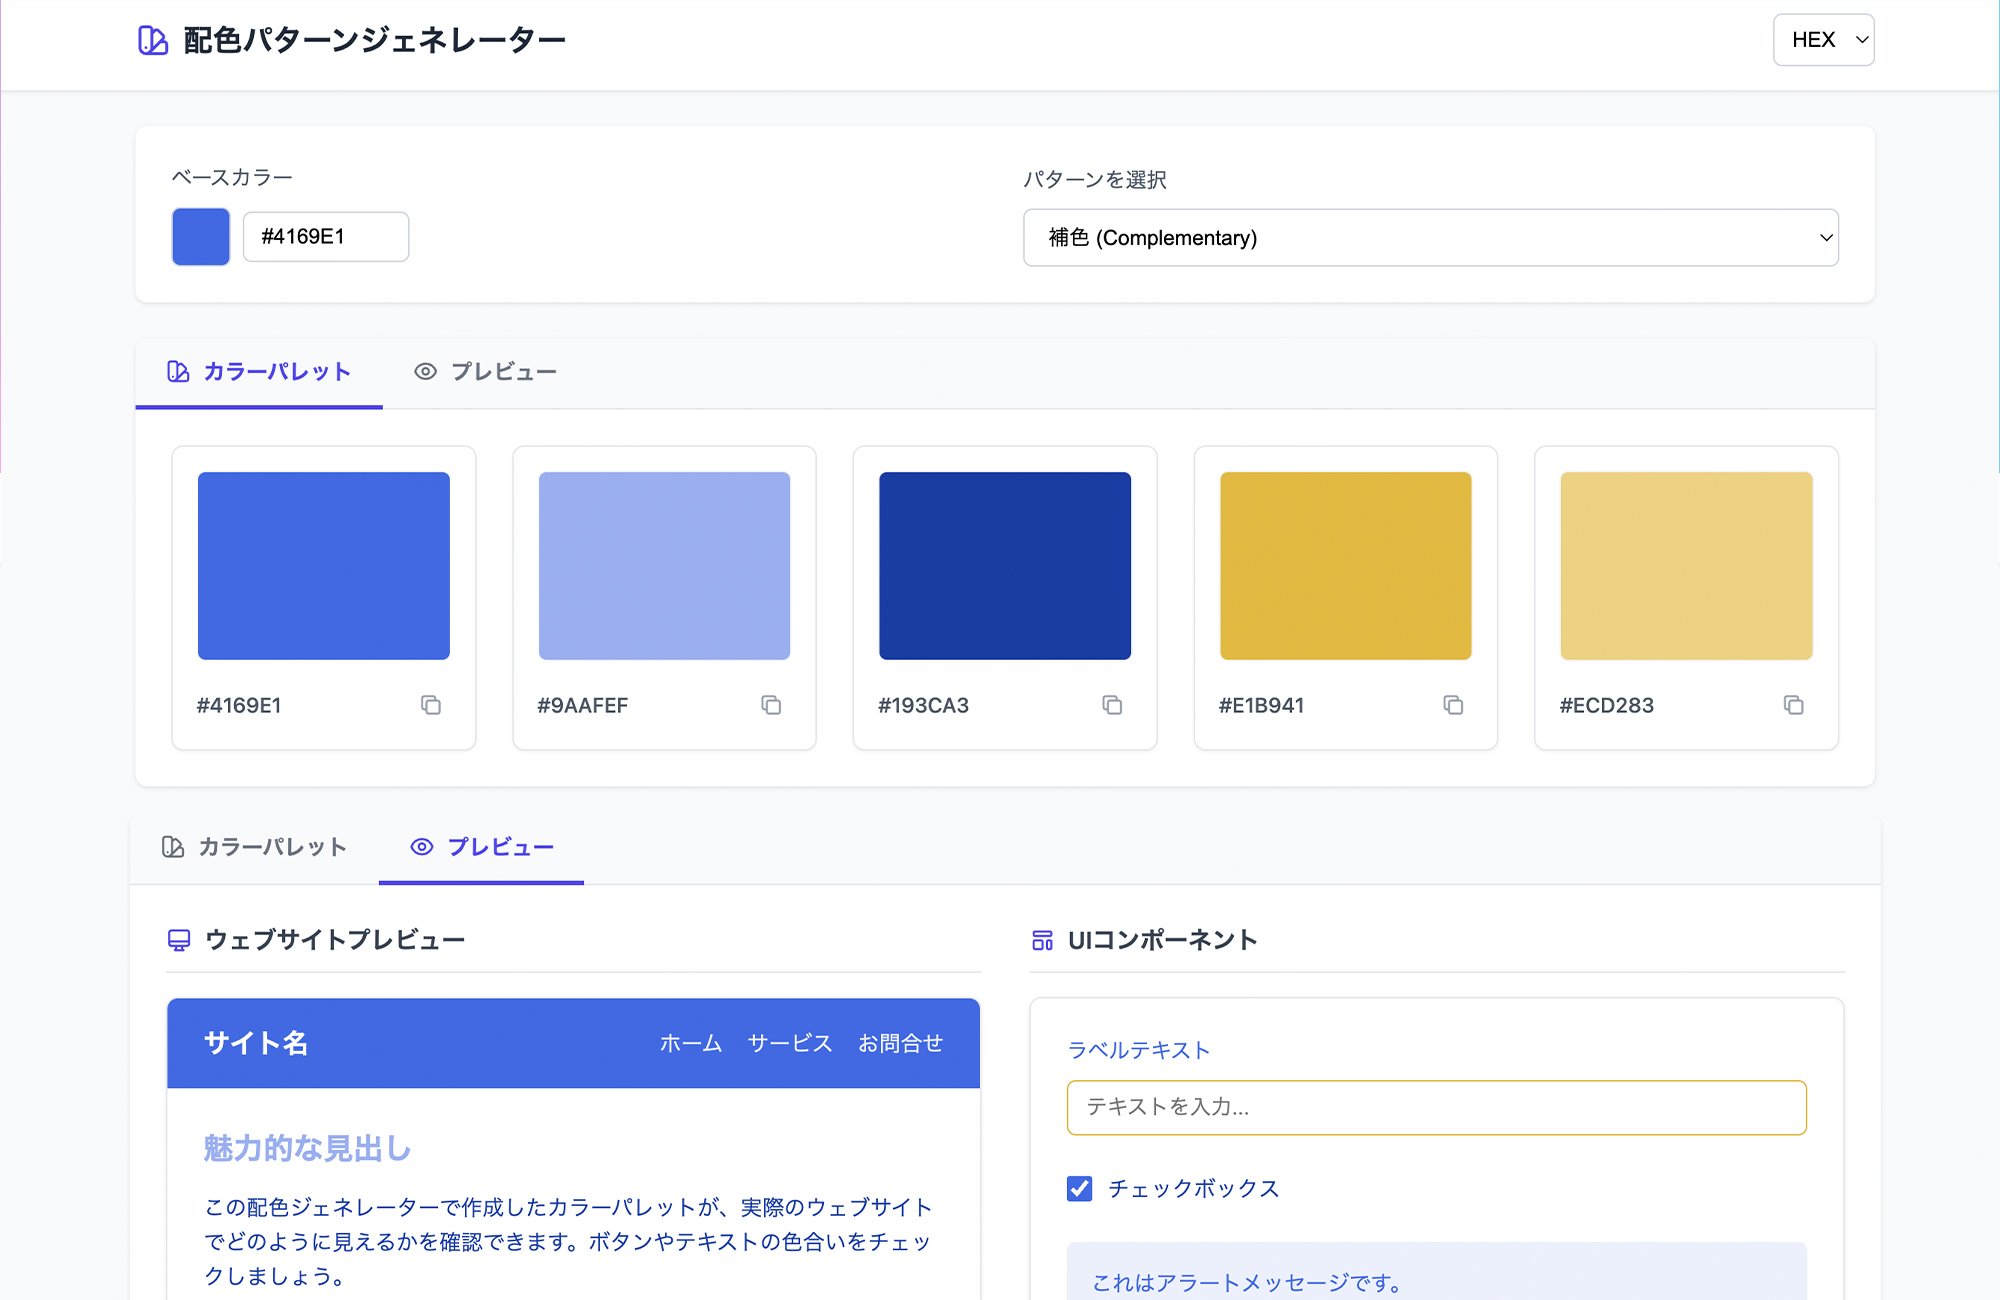2000x1300 pixels.
Task: Click the palette logo icon beside the app title
Action: tap(153, 40)
